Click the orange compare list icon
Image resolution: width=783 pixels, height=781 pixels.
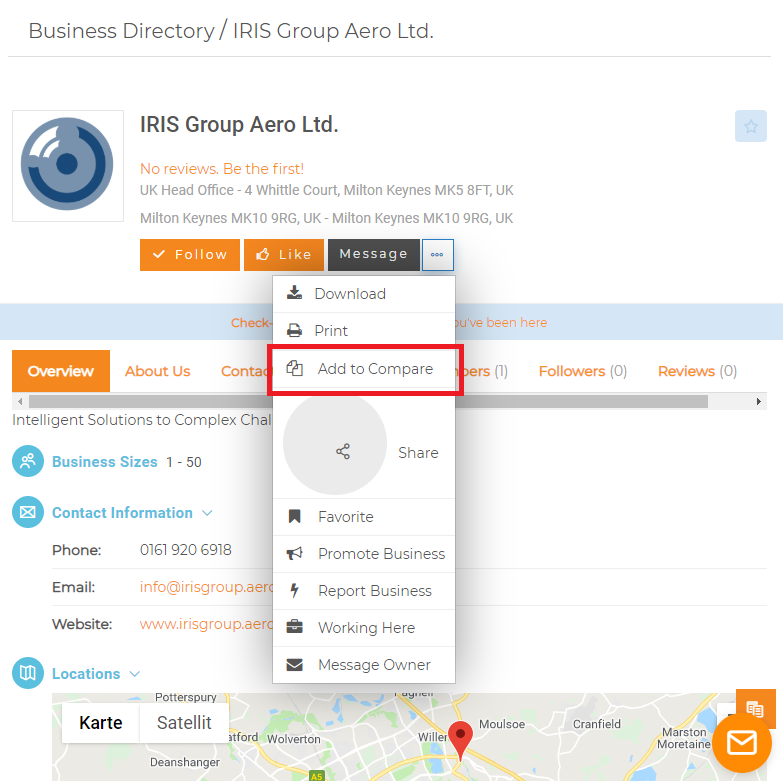[755, 708]
